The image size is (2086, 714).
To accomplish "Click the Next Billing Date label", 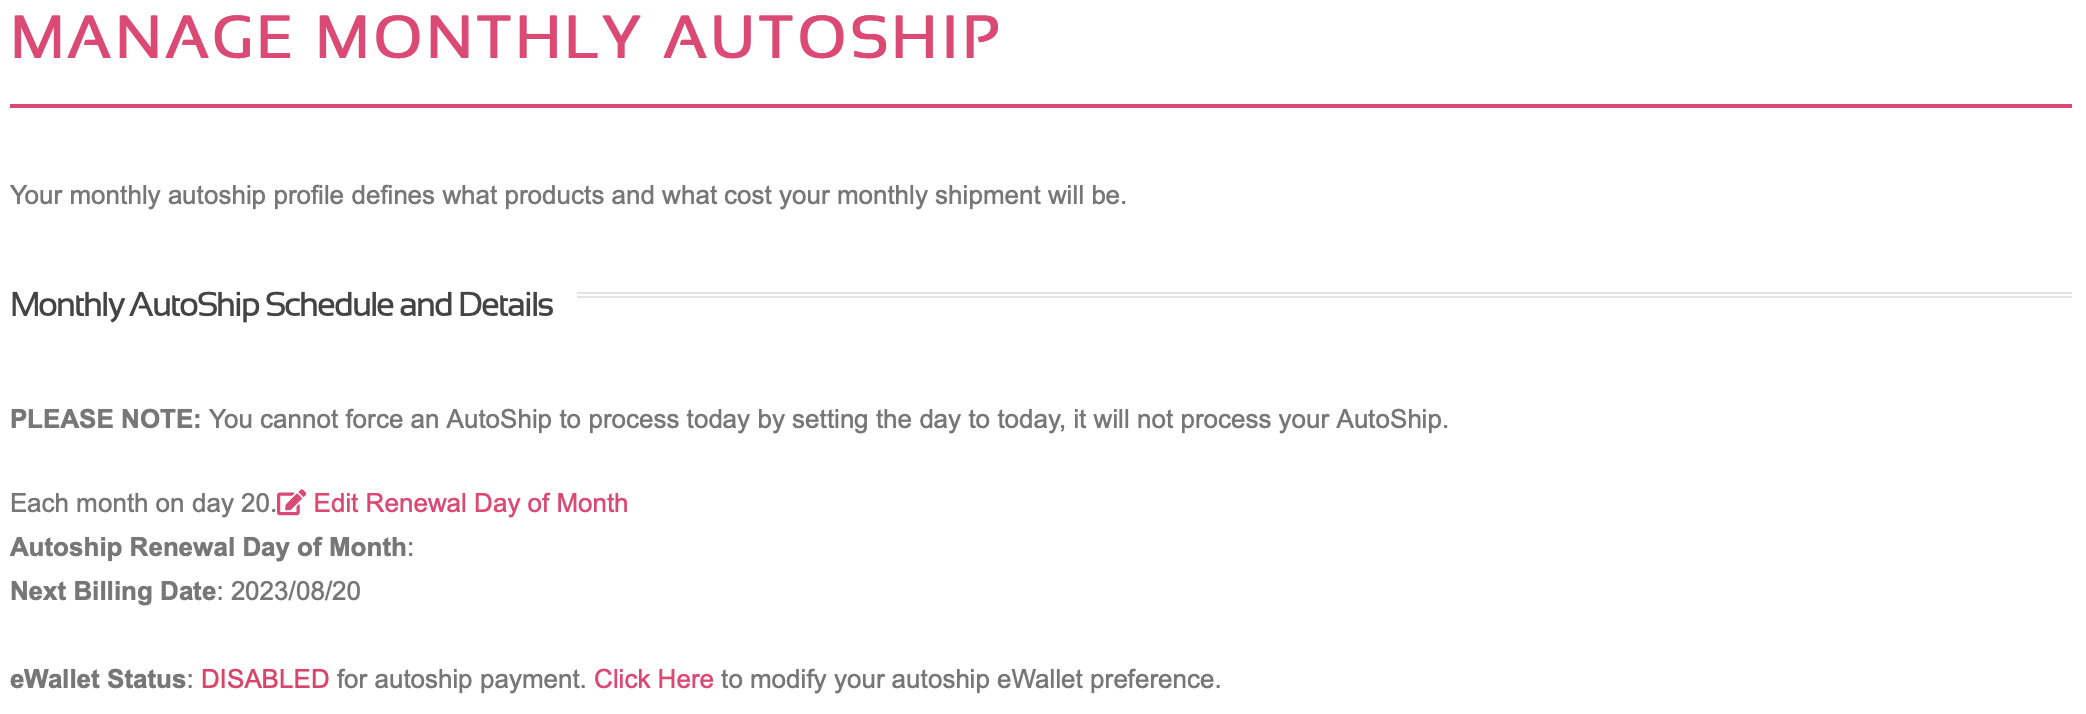I will pos(113,590).
